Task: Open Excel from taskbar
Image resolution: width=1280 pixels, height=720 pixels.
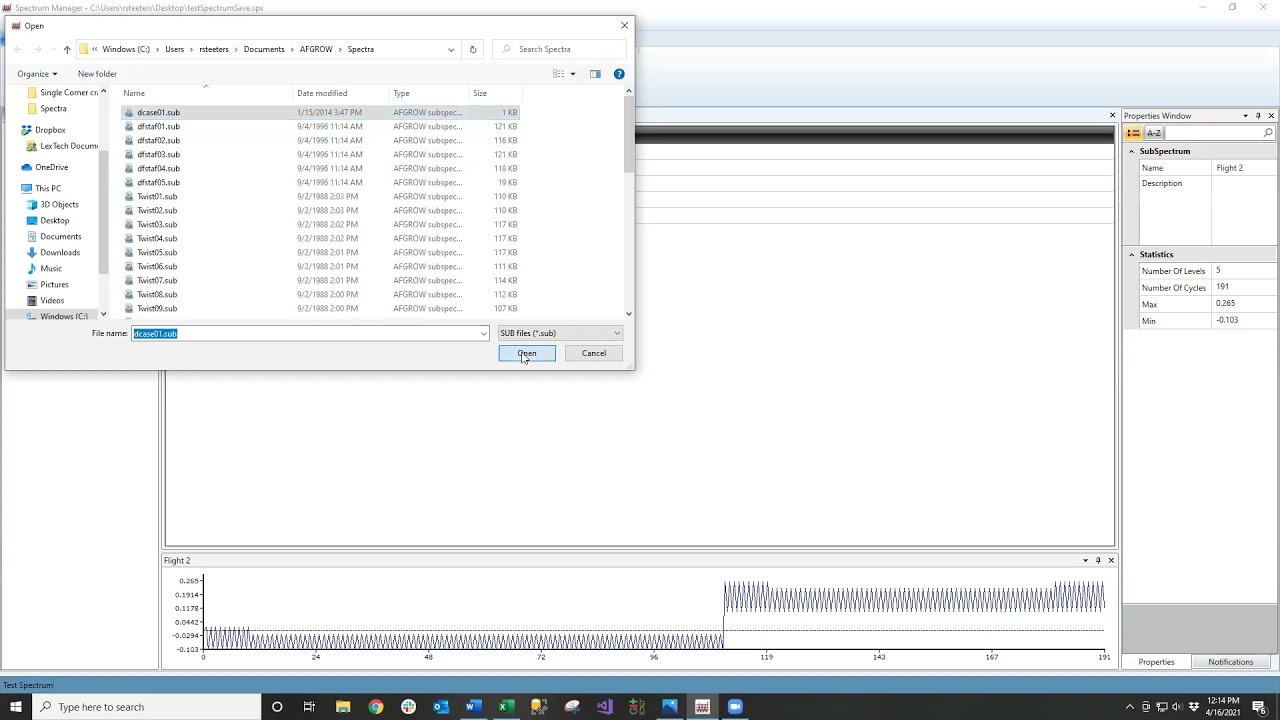Action: (x=506, y=707)
